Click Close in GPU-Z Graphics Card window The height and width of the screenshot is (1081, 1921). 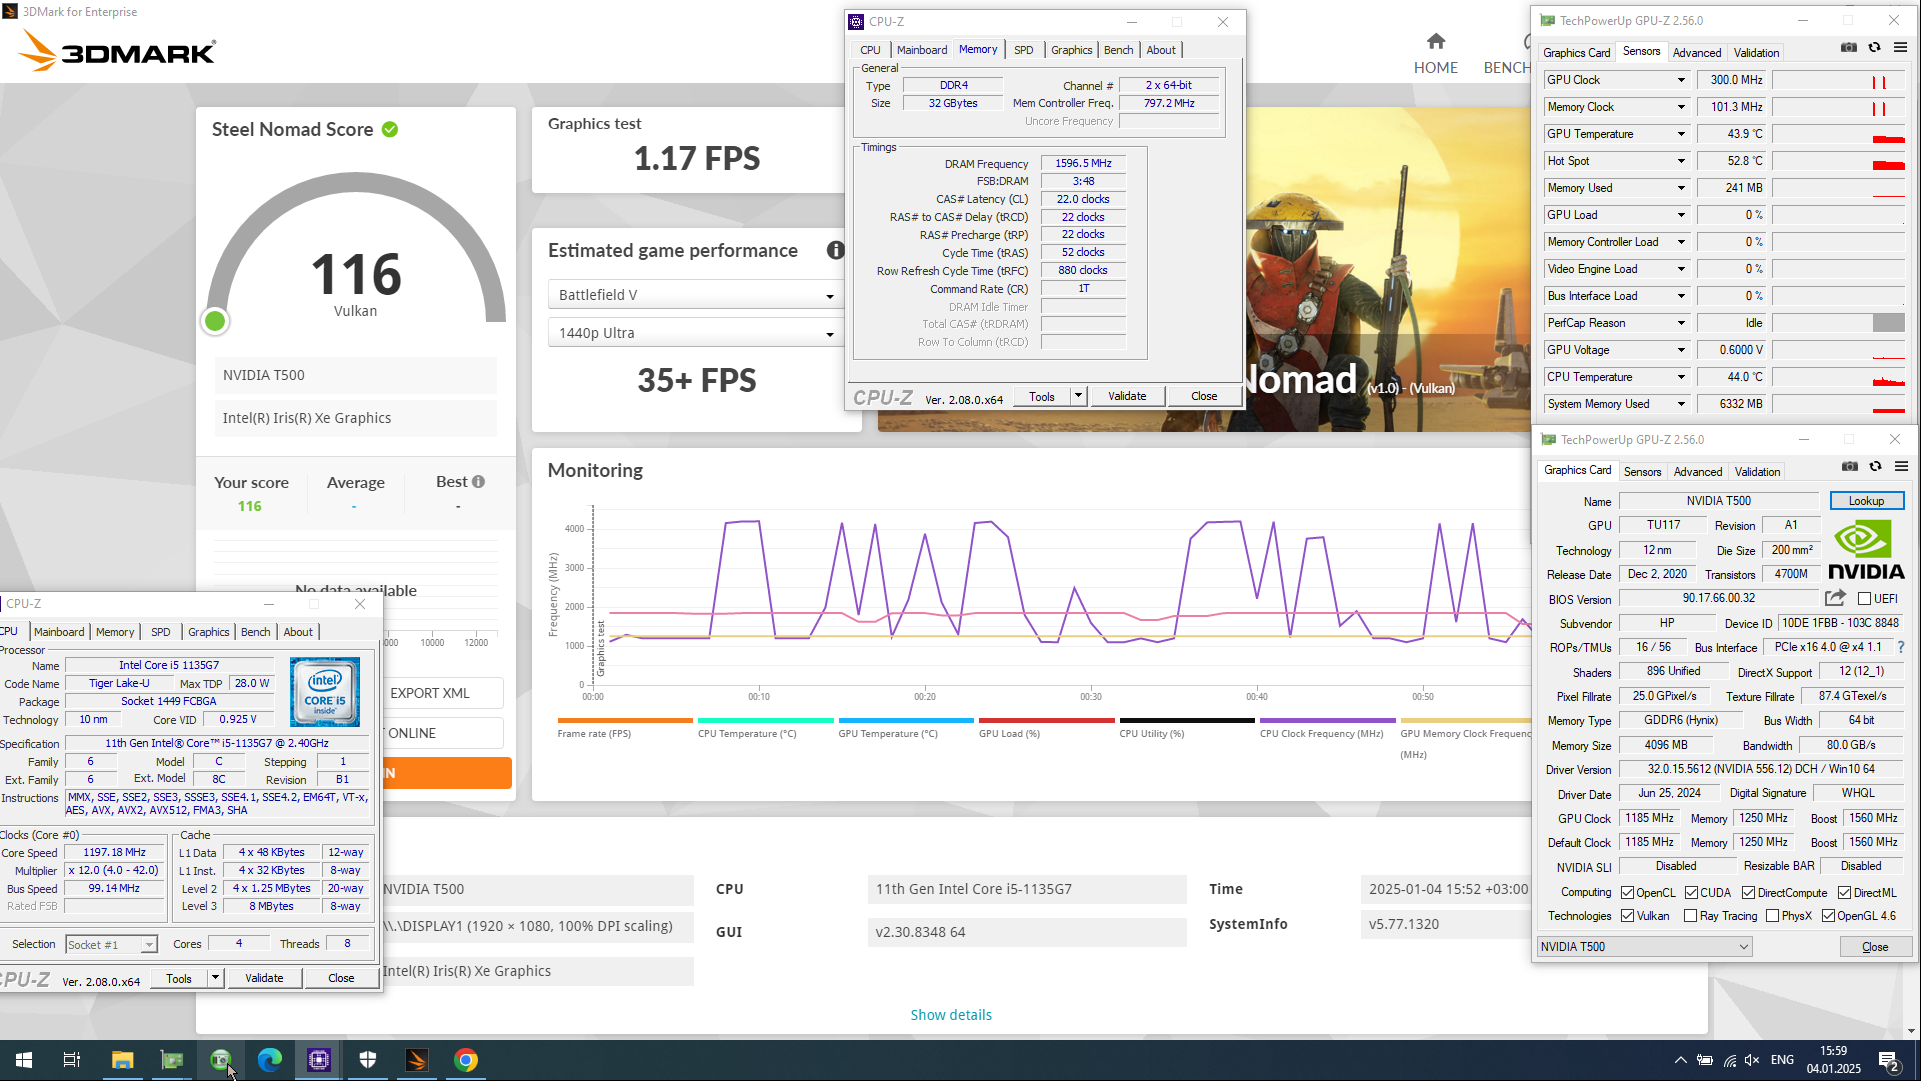pos(1875,947)
